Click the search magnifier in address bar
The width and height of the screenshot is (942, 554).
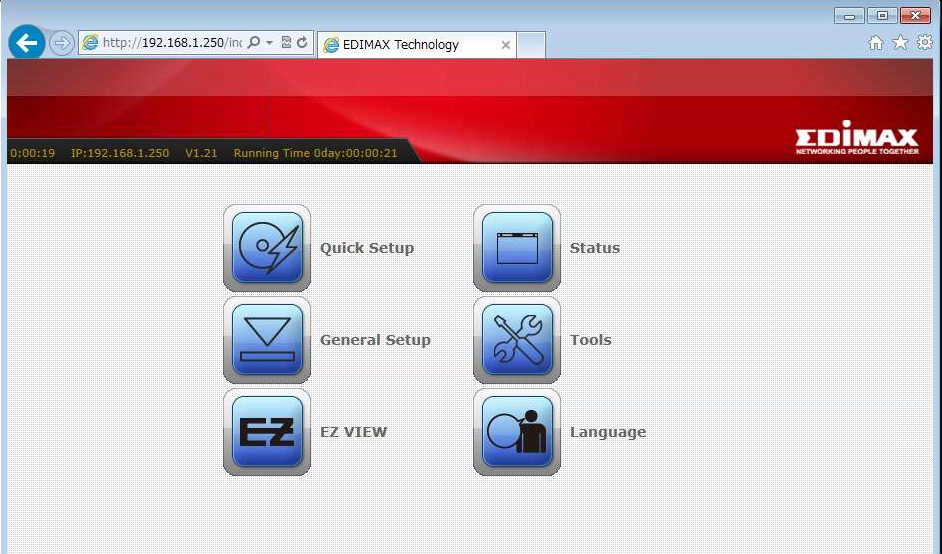[254, 42]
